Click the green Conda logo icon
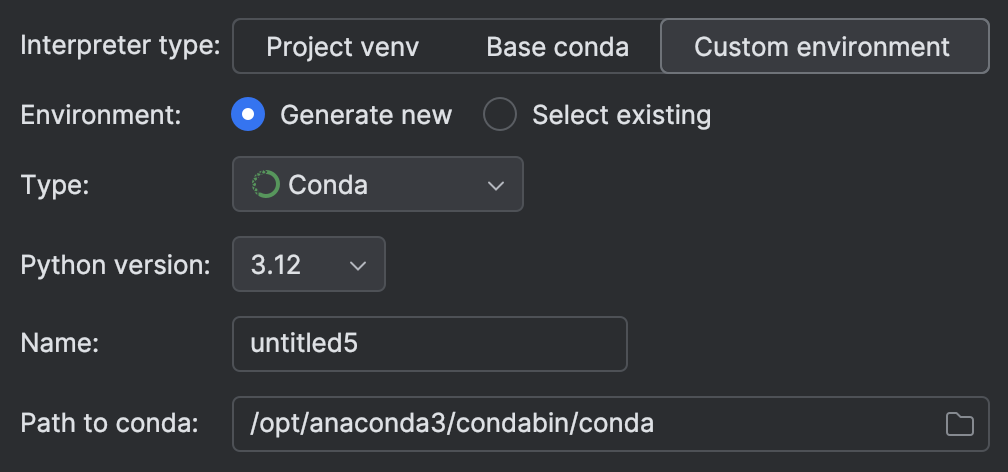 (266, 185)
